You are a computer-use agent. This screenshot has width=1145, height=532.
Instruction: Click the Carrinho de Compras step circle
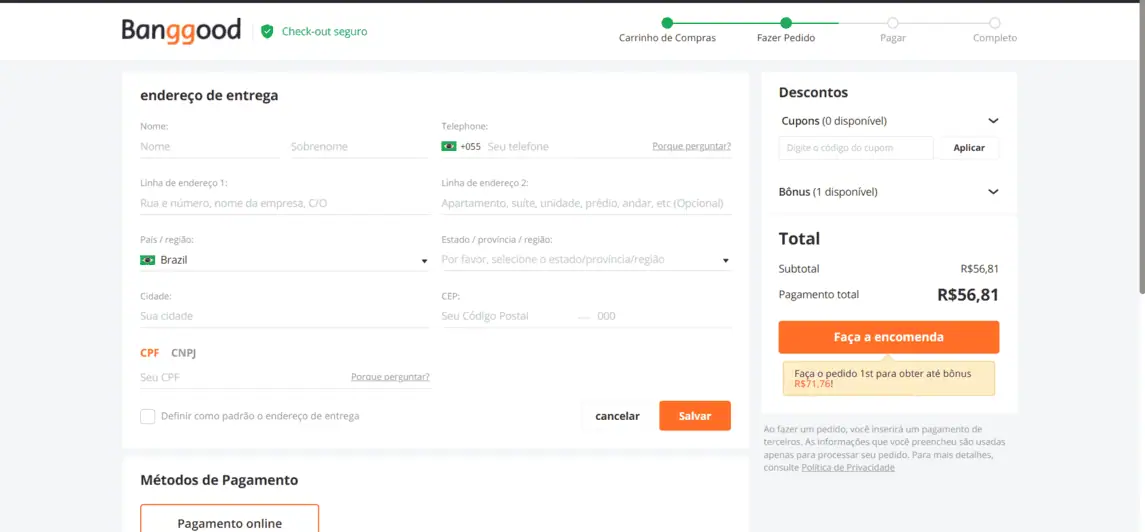pos(667,23)
